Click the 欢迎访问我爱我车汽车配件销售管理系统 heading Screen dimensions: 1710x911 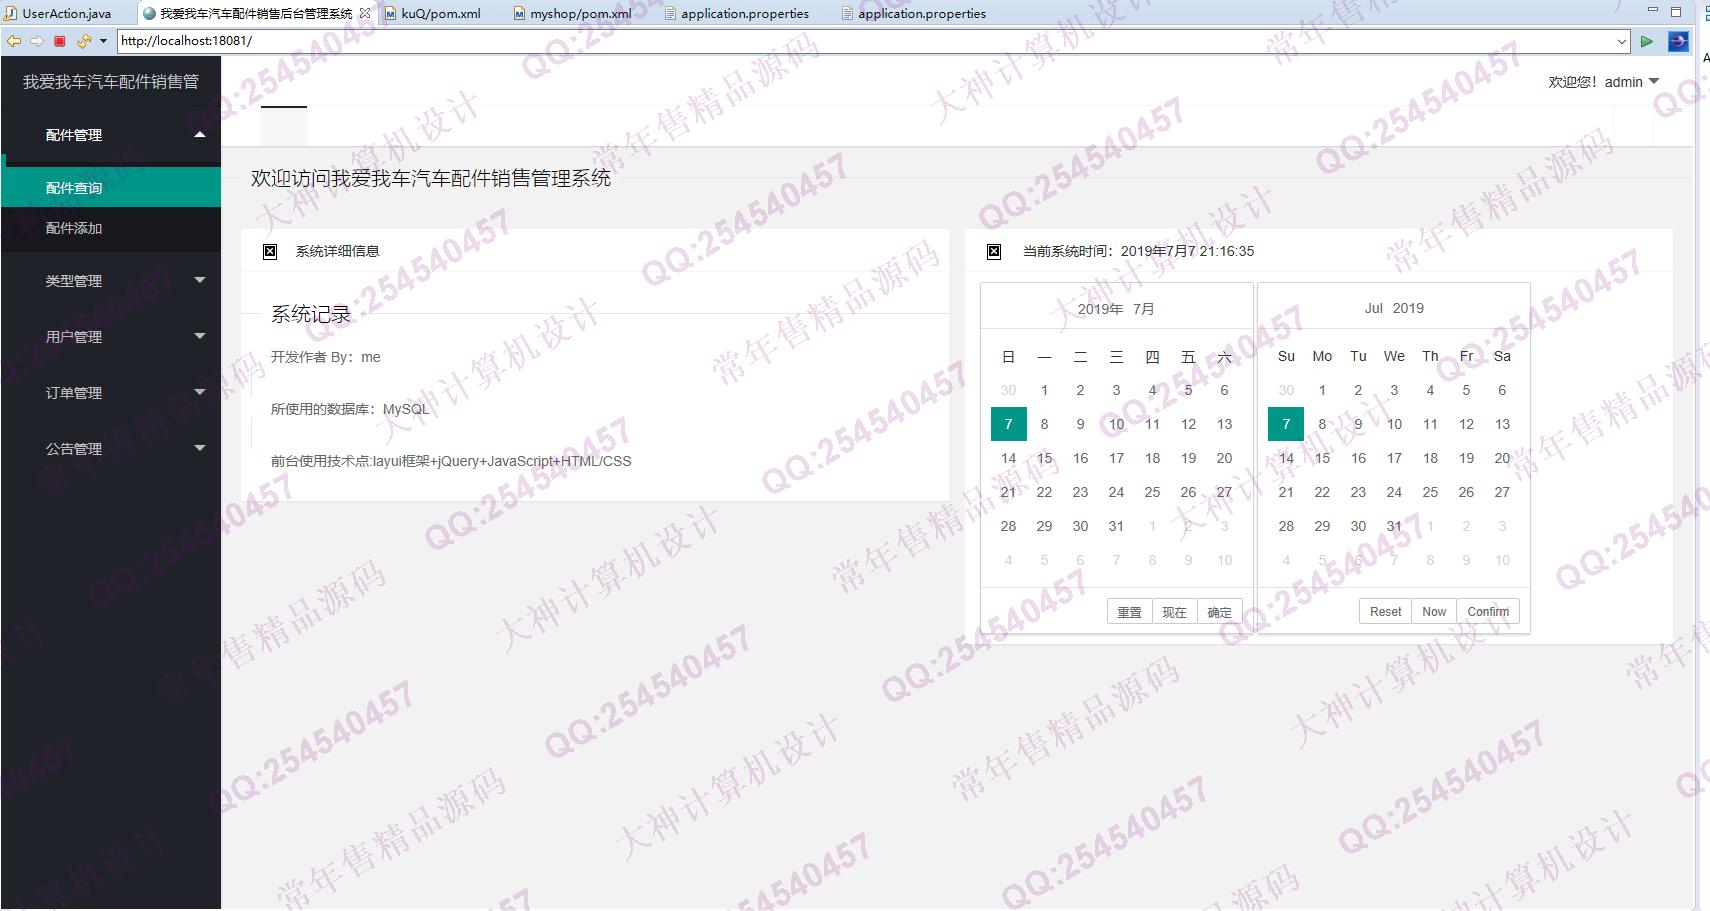click(x=431, y=178)
